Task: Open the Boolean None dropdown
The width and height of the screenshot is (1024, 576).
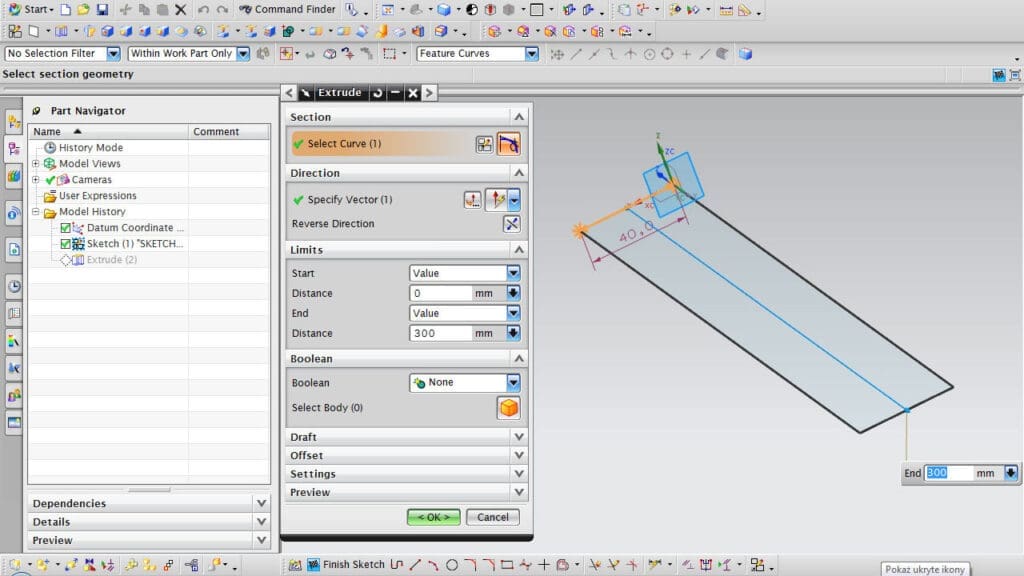Action: click(x=513, y=383)
